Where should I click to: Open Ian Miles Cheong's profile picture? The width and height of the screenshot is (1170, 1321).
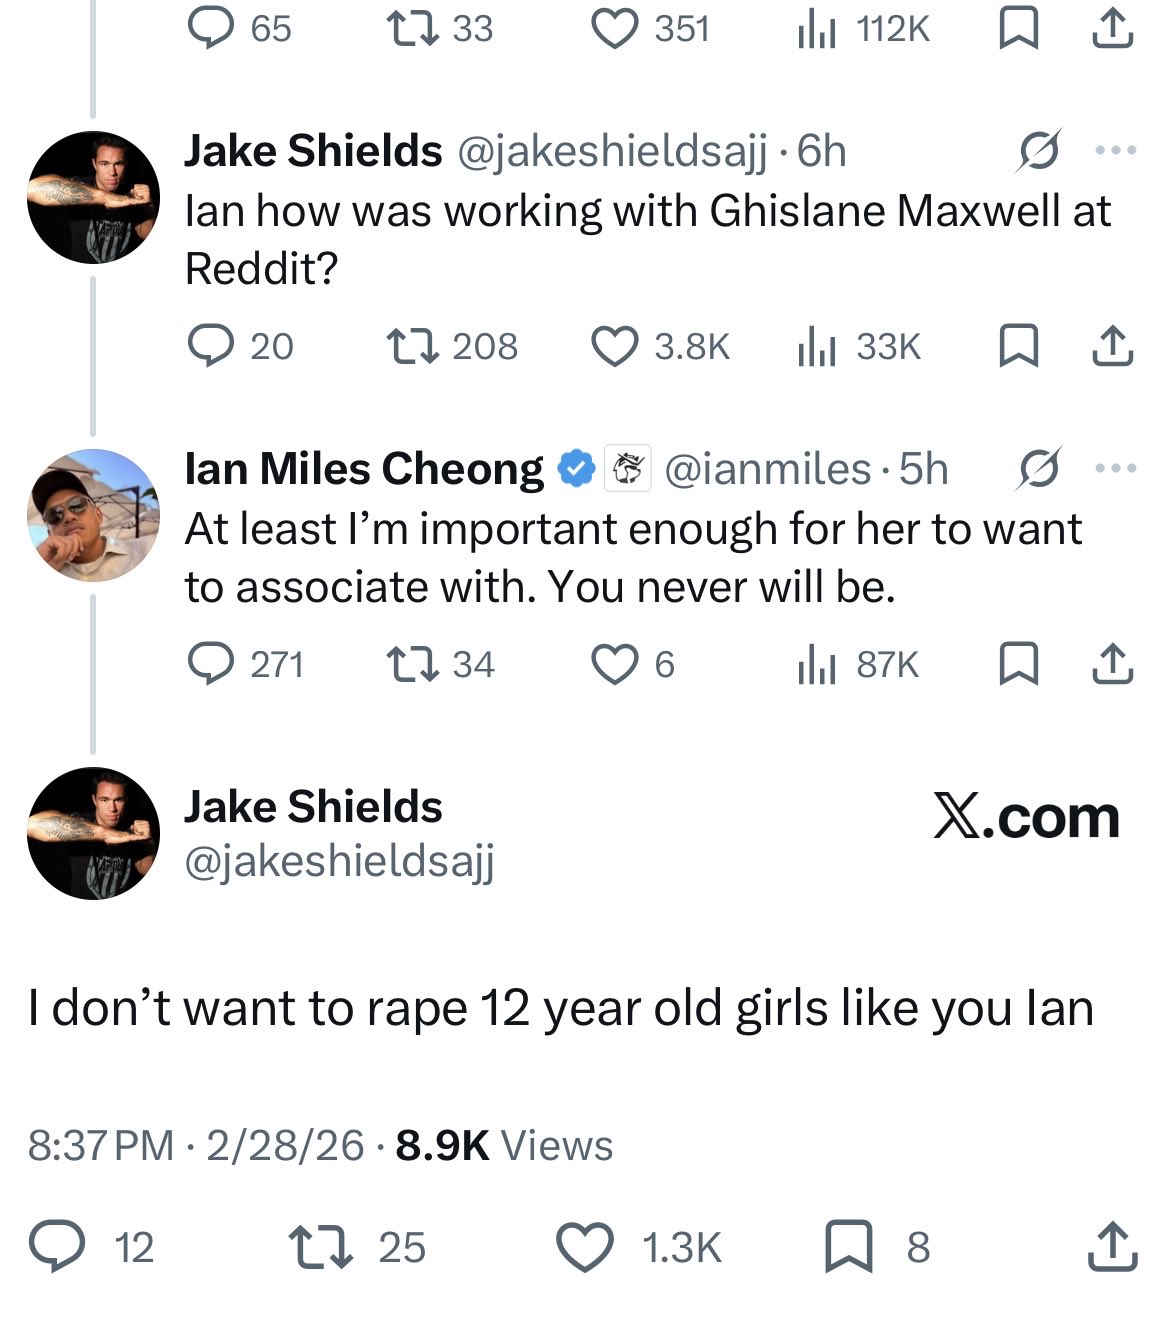pyautogui.click(x=93, y=515)
